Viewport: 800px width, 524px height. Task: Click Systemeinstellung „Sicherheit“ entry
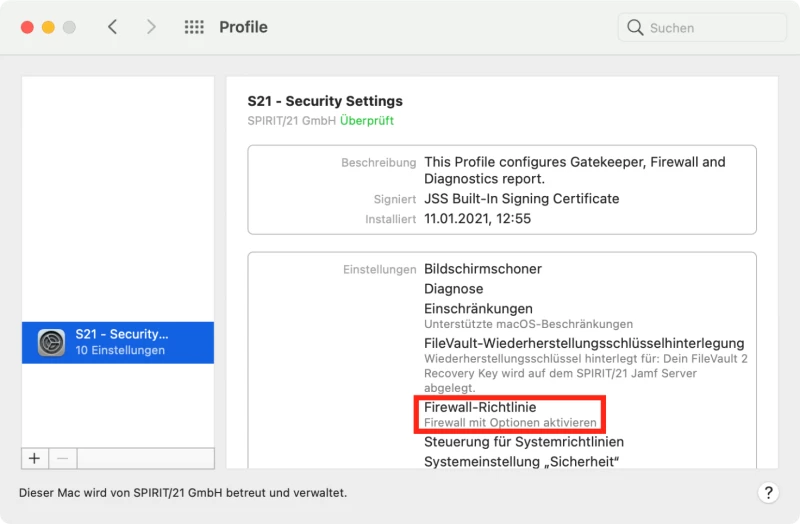pyautogui.click(x=521, y=462)
